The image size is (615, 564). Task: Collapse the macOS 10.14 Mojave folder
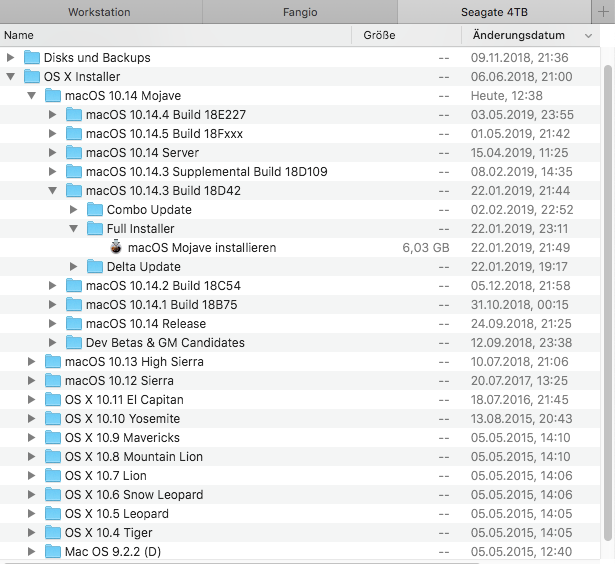point(32,95)
